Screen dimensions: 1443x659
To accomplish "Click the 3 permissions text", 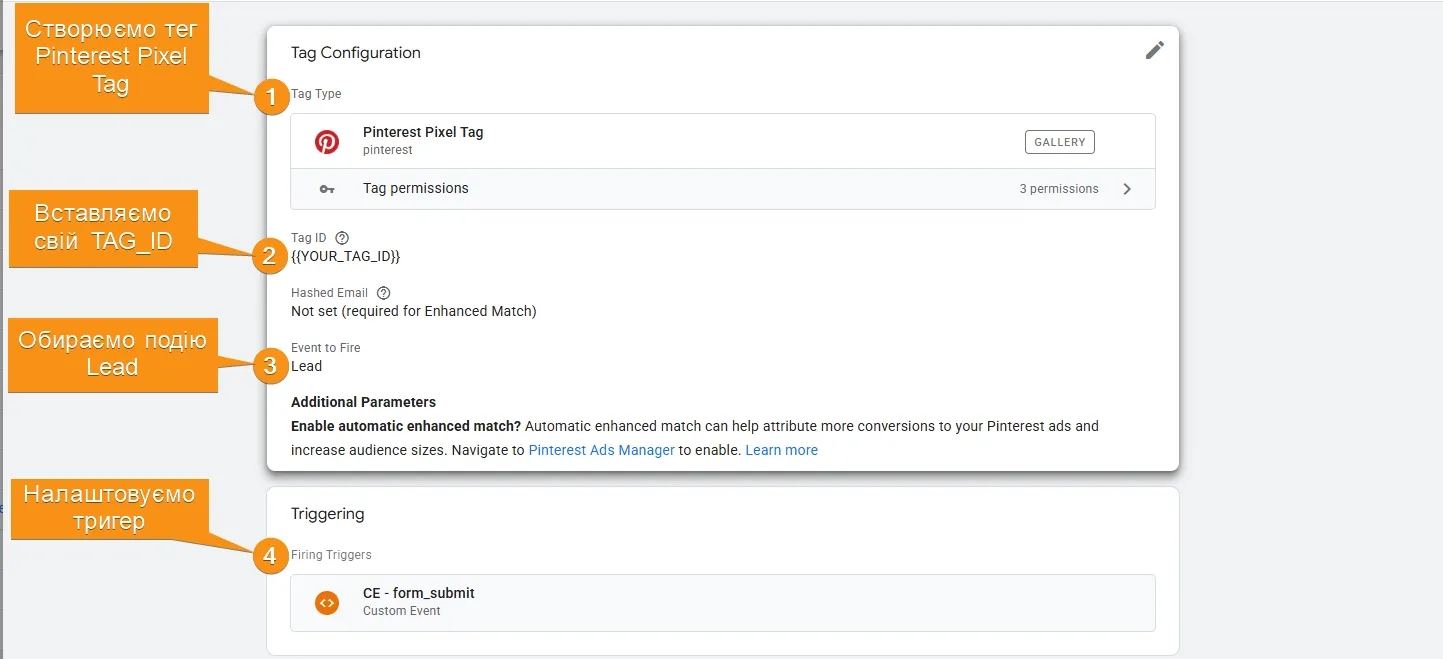I will 1059,189.
